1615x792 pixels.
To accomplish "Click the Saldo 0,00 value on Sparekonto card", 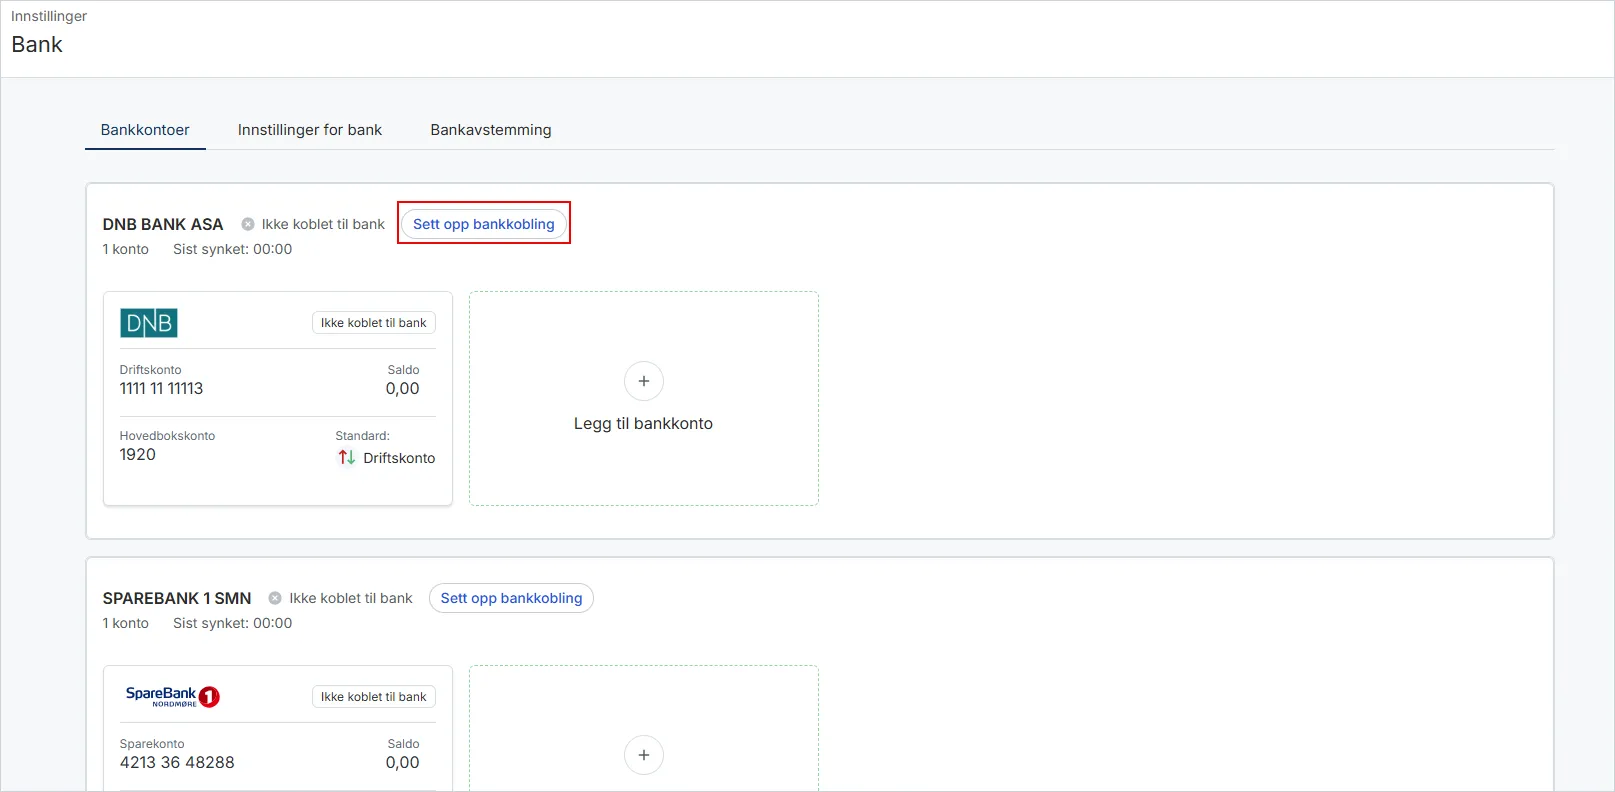I will click(x=403, y=763).
